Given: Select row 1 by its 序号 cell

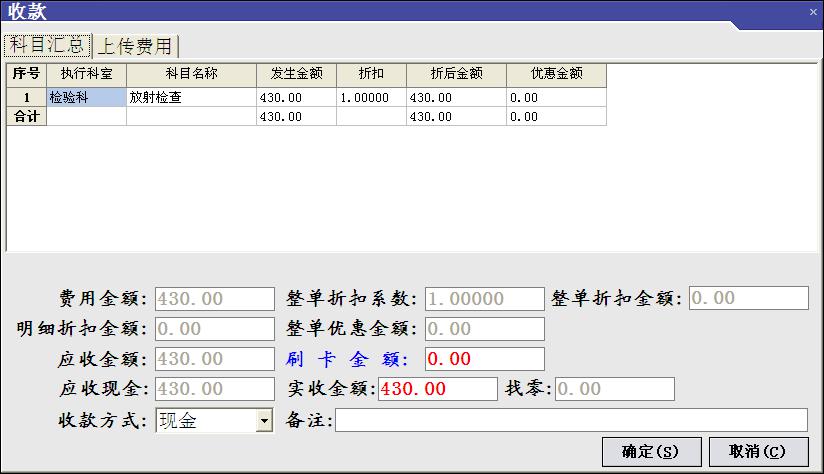Looking at the screenshot, I should click(x=26, y=98).
